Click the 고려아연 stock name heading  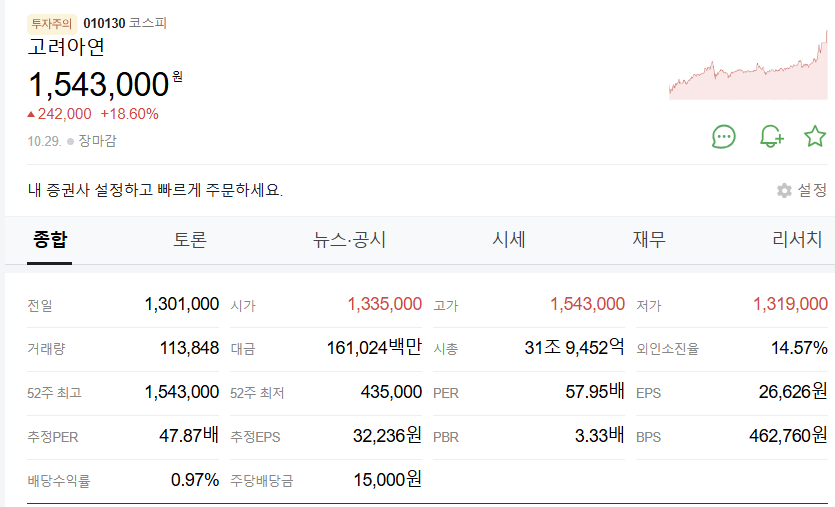[x=66, y=47]
